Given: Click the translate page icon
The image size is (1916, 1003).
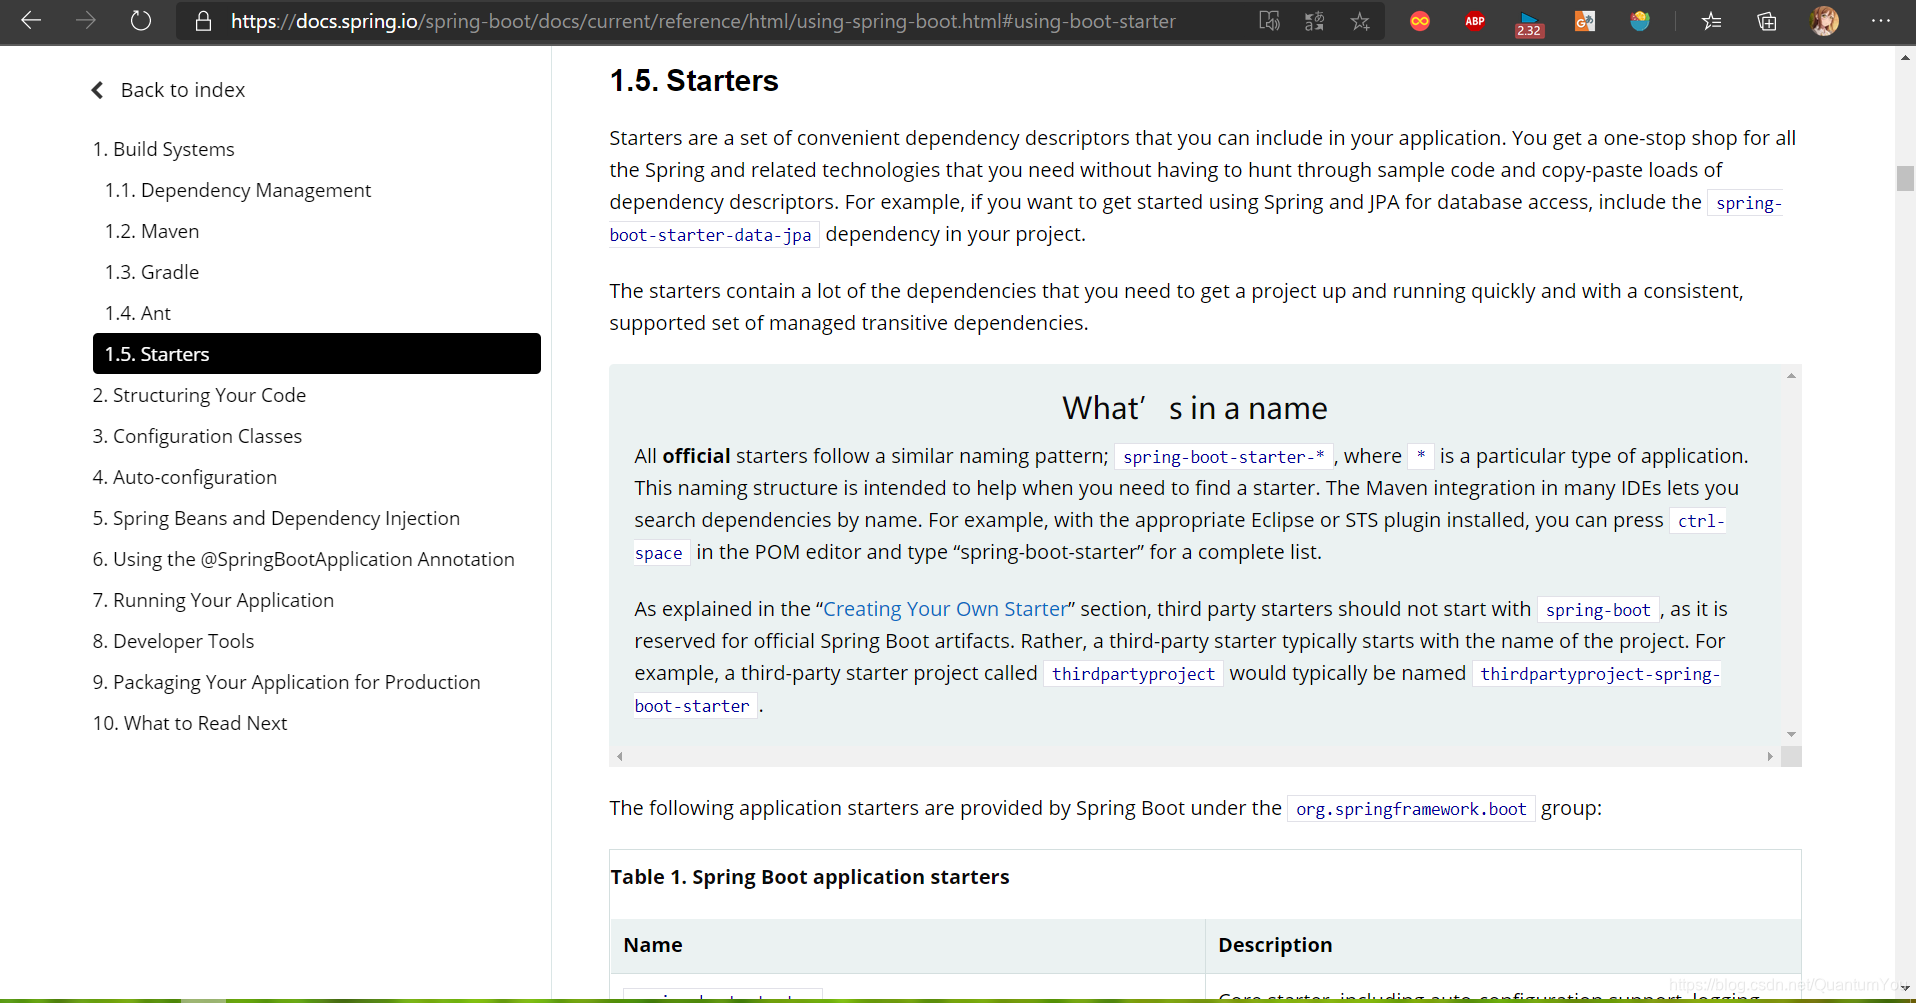Looking at the screenshot, I should (1315, 21).
